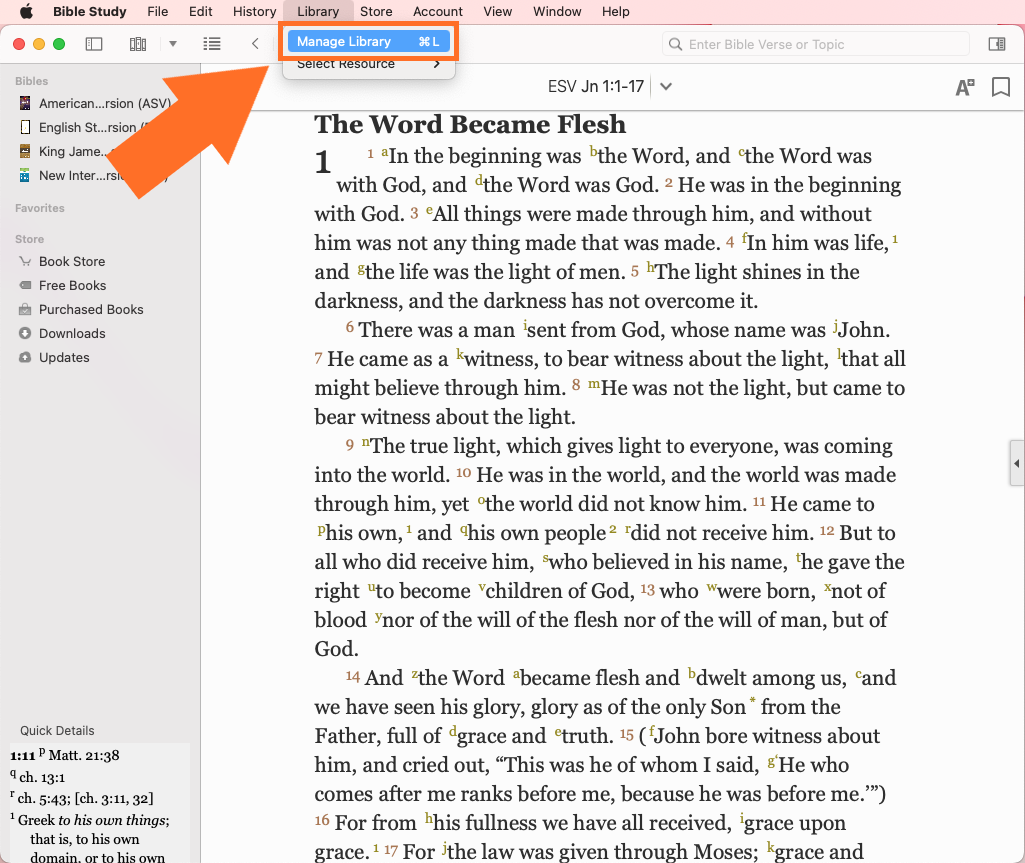1025x863 pixels.
Task: Click the Updates circle icon
Action: click(25, 358)
